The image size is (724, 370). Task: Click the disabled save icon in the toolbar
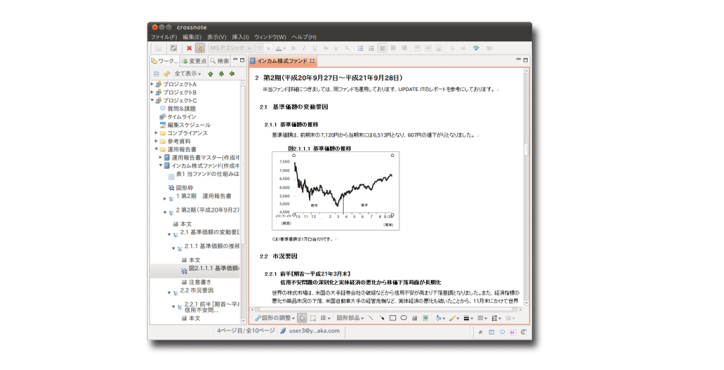(x=158, y=48)
